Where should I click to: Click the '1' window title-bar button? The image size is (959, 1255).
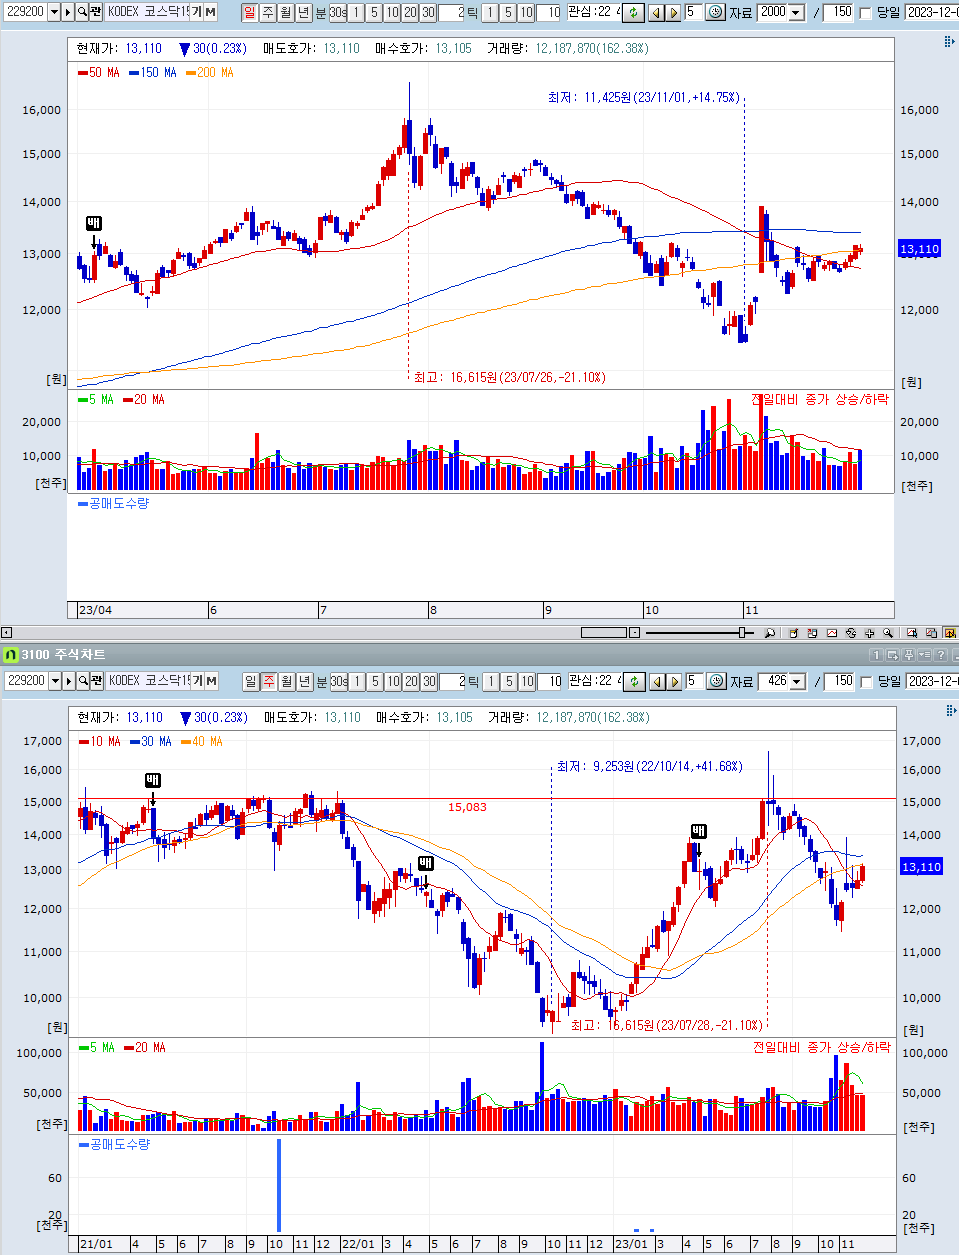pyautogui.click(x=876, y=655)
